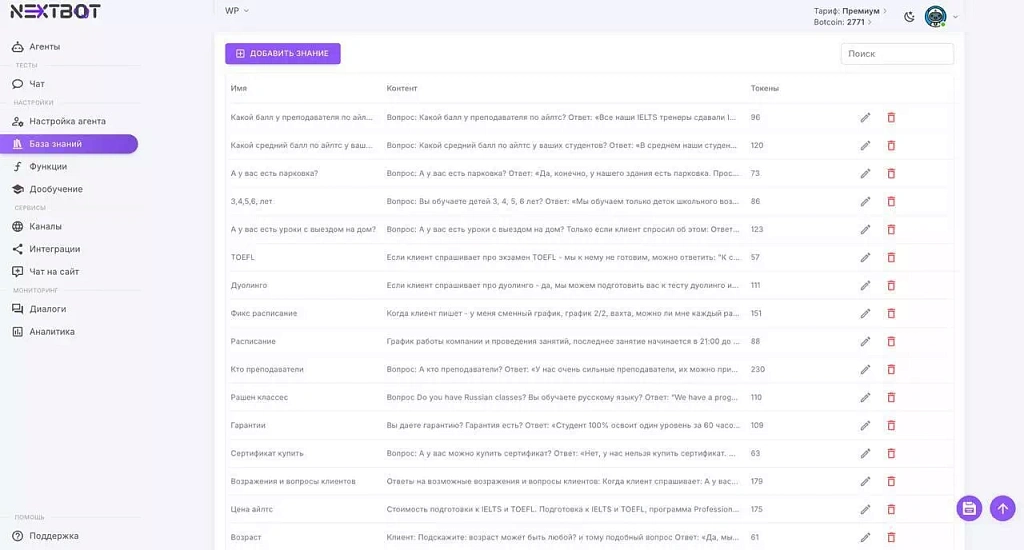The image size is (1024, 550).
Task: Click the Поиск search field
Action: coord(896,54)
